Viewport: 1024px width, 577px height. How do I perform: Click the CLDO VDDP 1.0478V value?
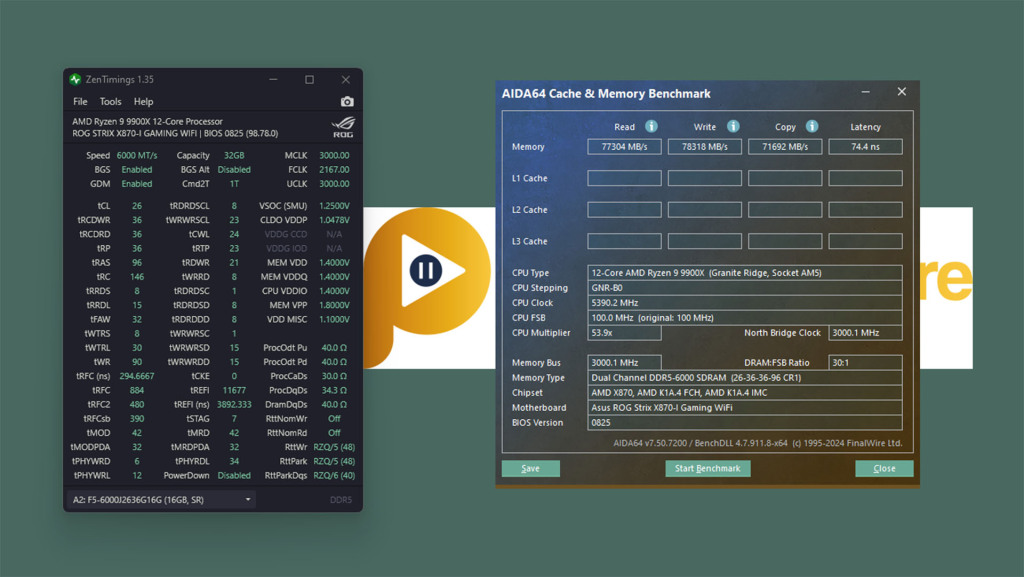coord(334,220)
